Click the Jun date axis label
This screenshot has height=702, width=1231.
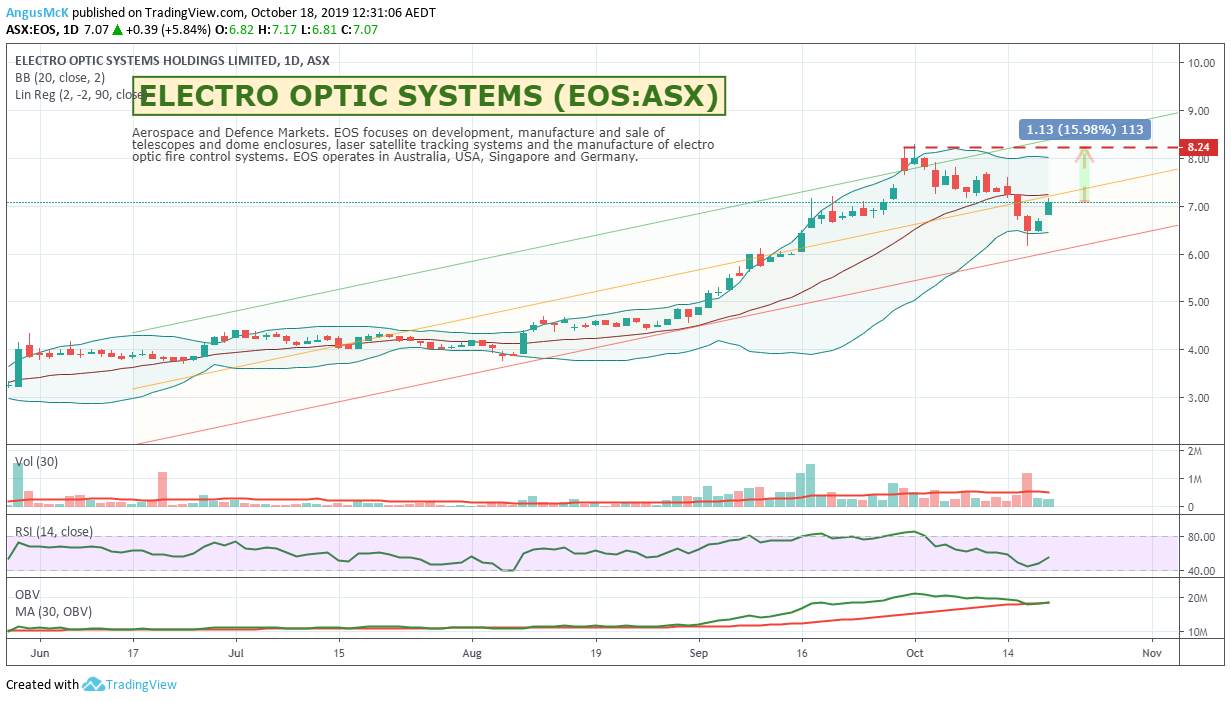[x=40, y=651]
